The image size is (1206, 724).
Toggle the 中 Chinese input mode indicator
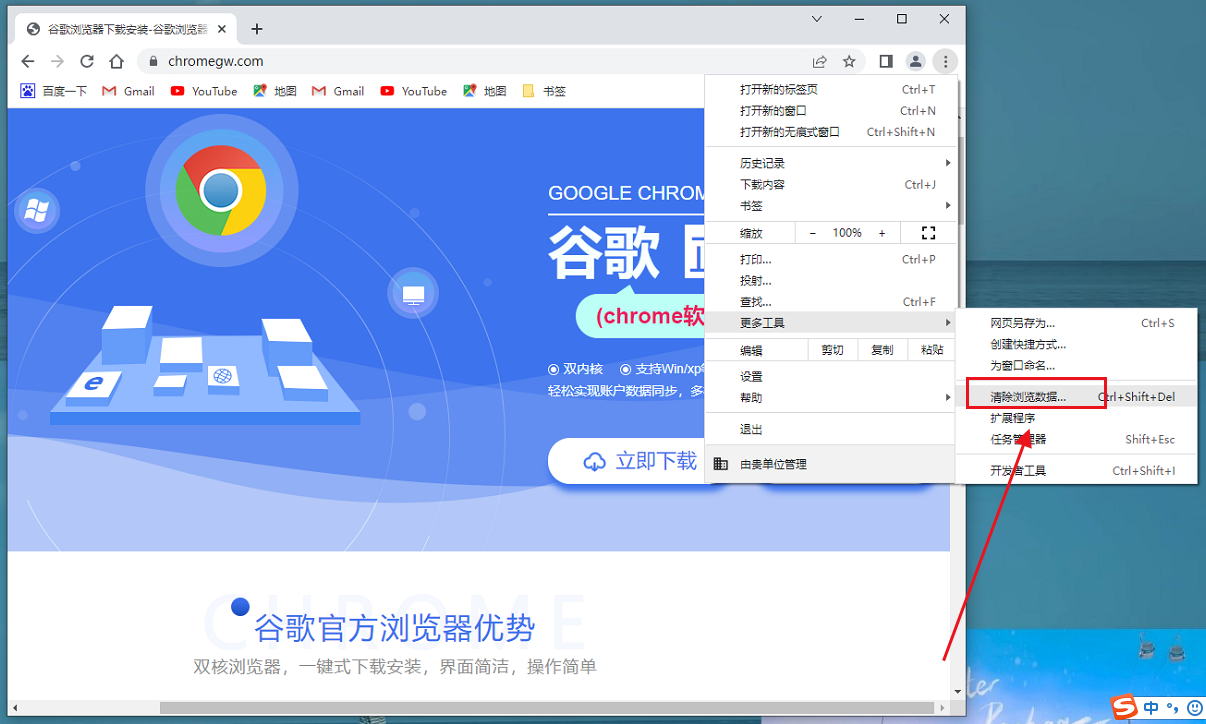click(1151, 709)
